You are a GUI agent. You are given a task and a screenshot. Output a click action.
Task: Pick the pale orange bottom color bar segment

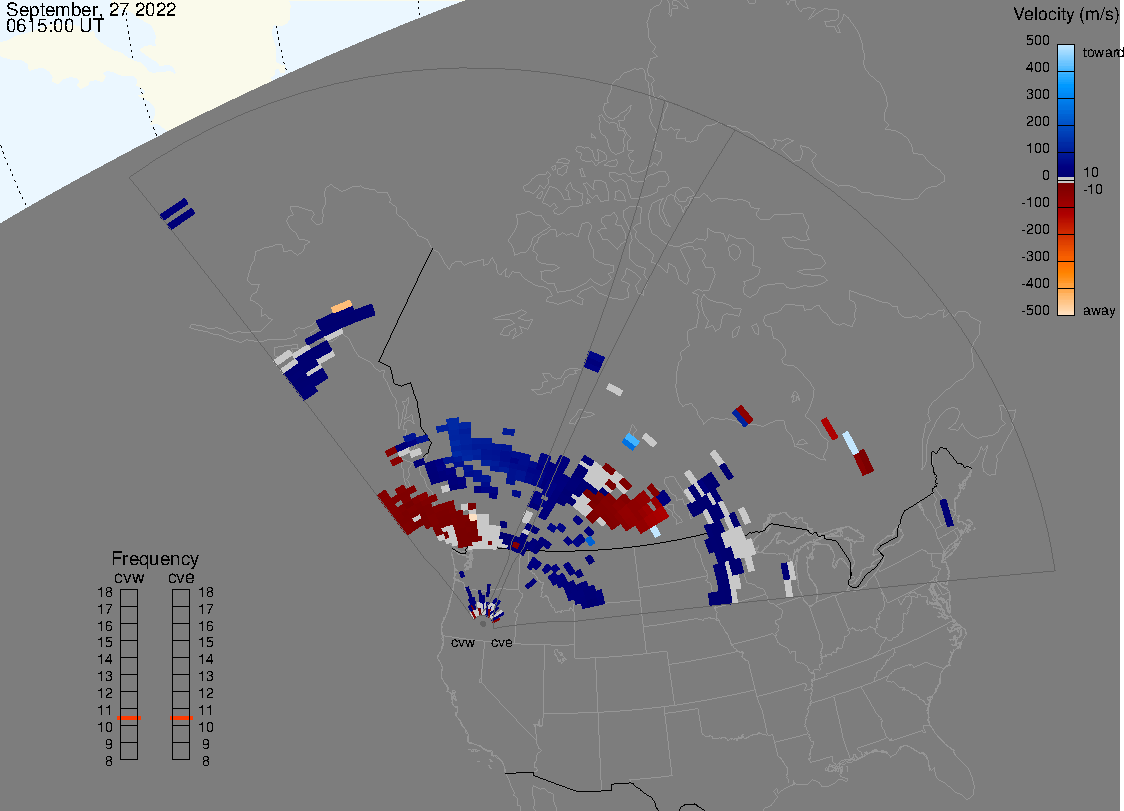pyautogui.click(x=1066, y=302)
